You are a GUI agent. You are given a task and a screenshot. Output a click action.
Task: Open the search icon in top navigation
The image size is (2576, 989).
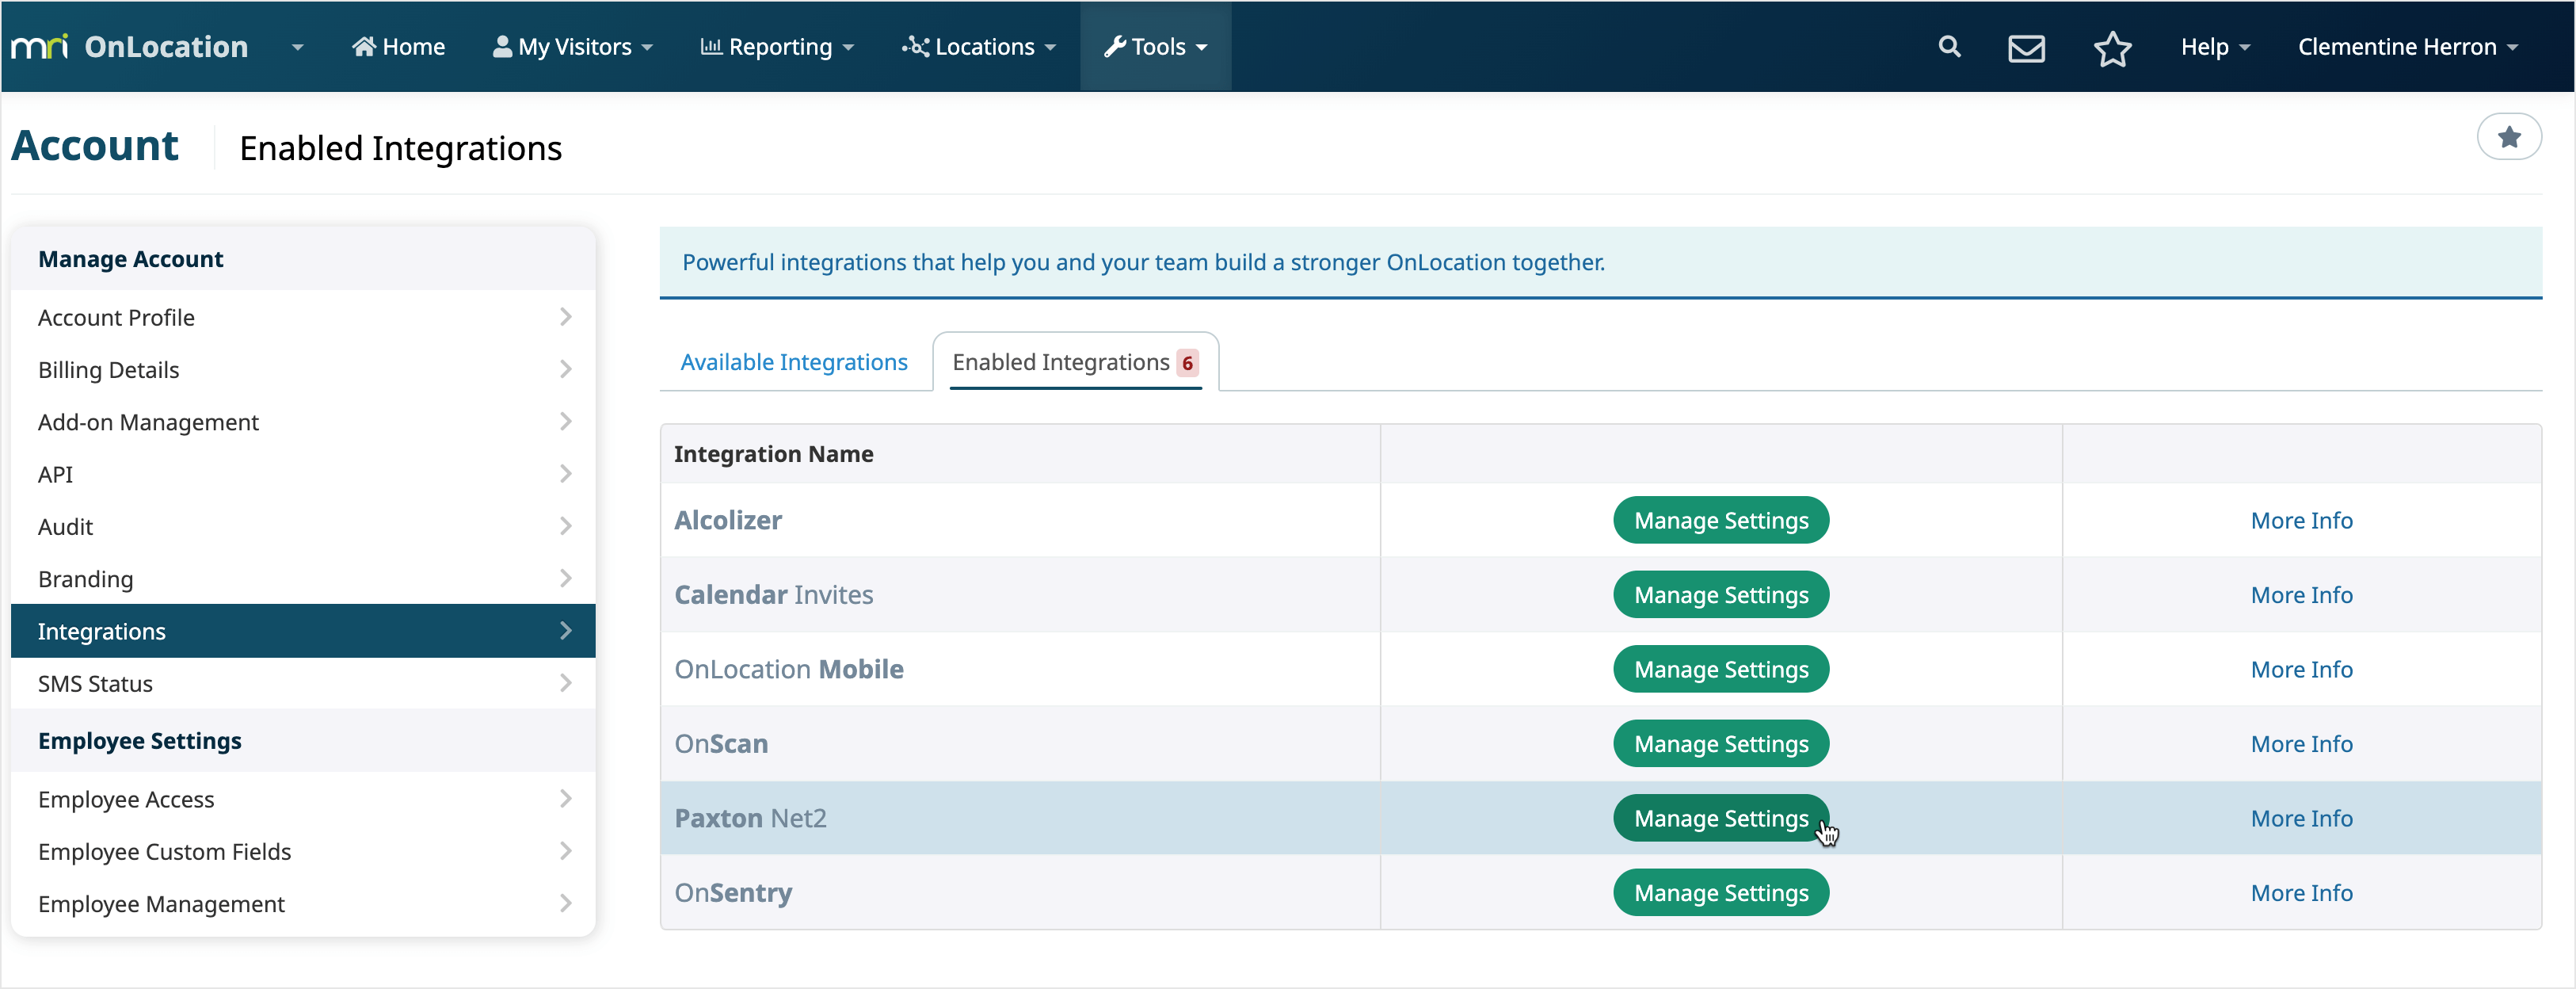click(x=1950, y=46)
